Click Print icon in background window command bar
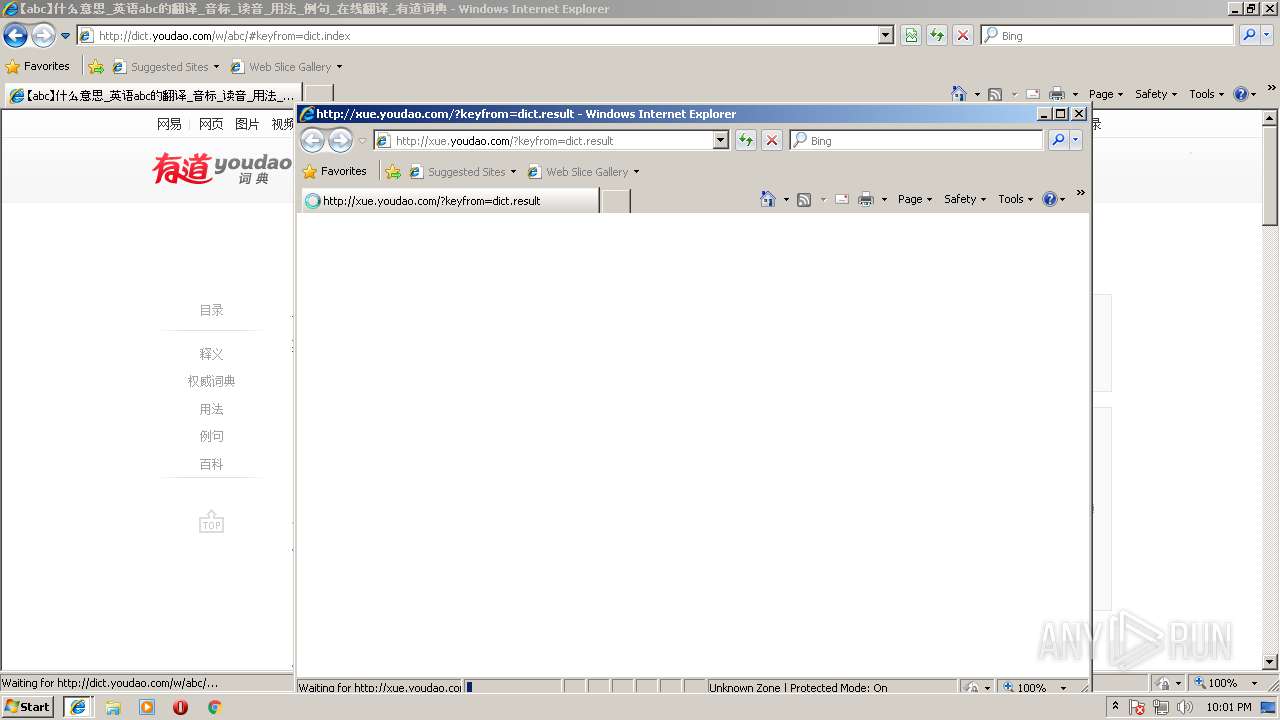This screenshot has height=720, width=1280. (x=1057, y=94)
